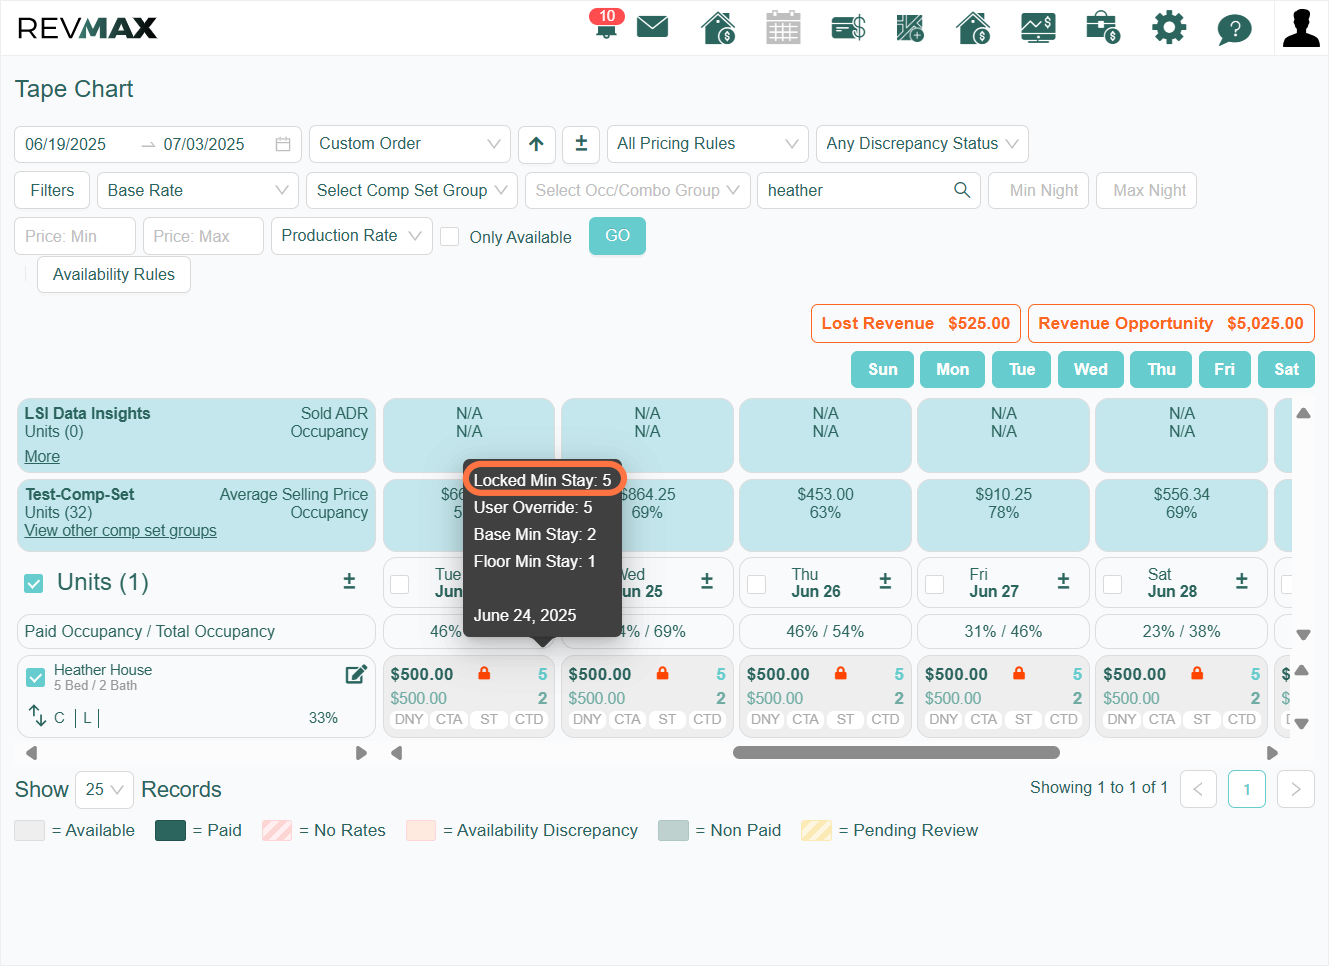Open the mail envelope icon
The width and height of the screenshot is (1329, 966).
[x=652, y=27]
